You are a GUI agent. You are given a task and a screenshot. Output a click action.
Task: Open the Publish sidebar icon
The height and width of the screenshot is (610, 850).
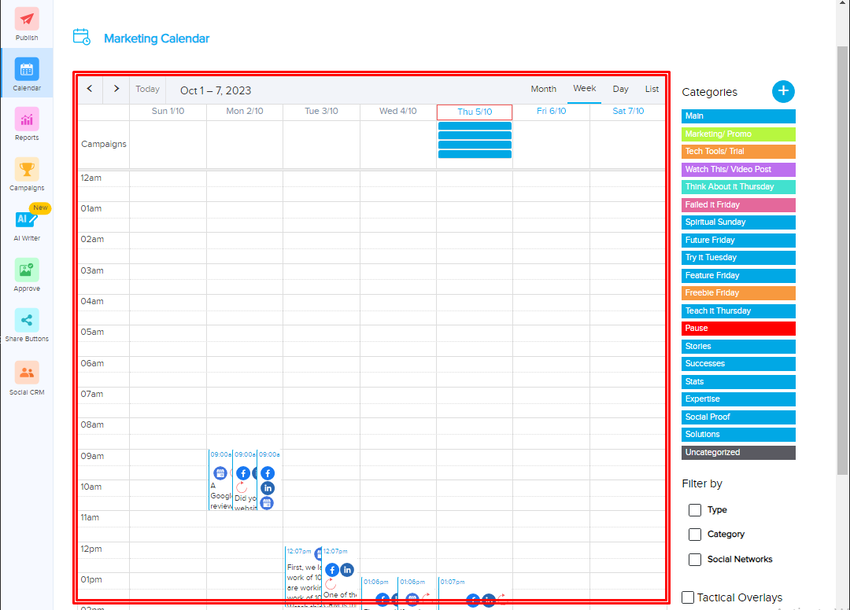(27, 20)
